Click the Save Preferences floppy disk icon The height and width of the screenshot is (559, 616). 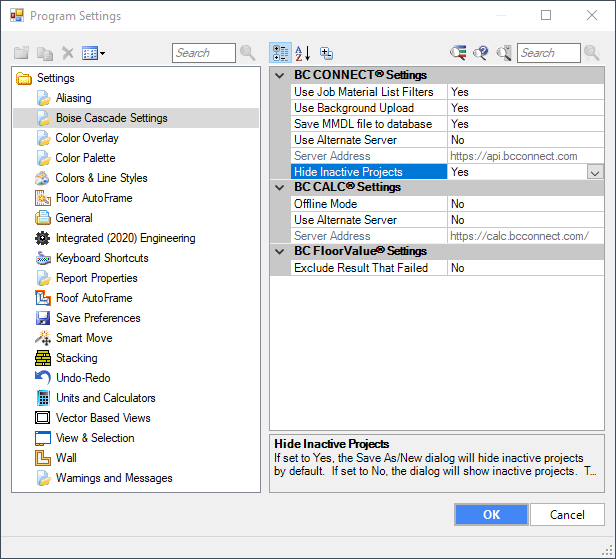[x=43, y=318]
